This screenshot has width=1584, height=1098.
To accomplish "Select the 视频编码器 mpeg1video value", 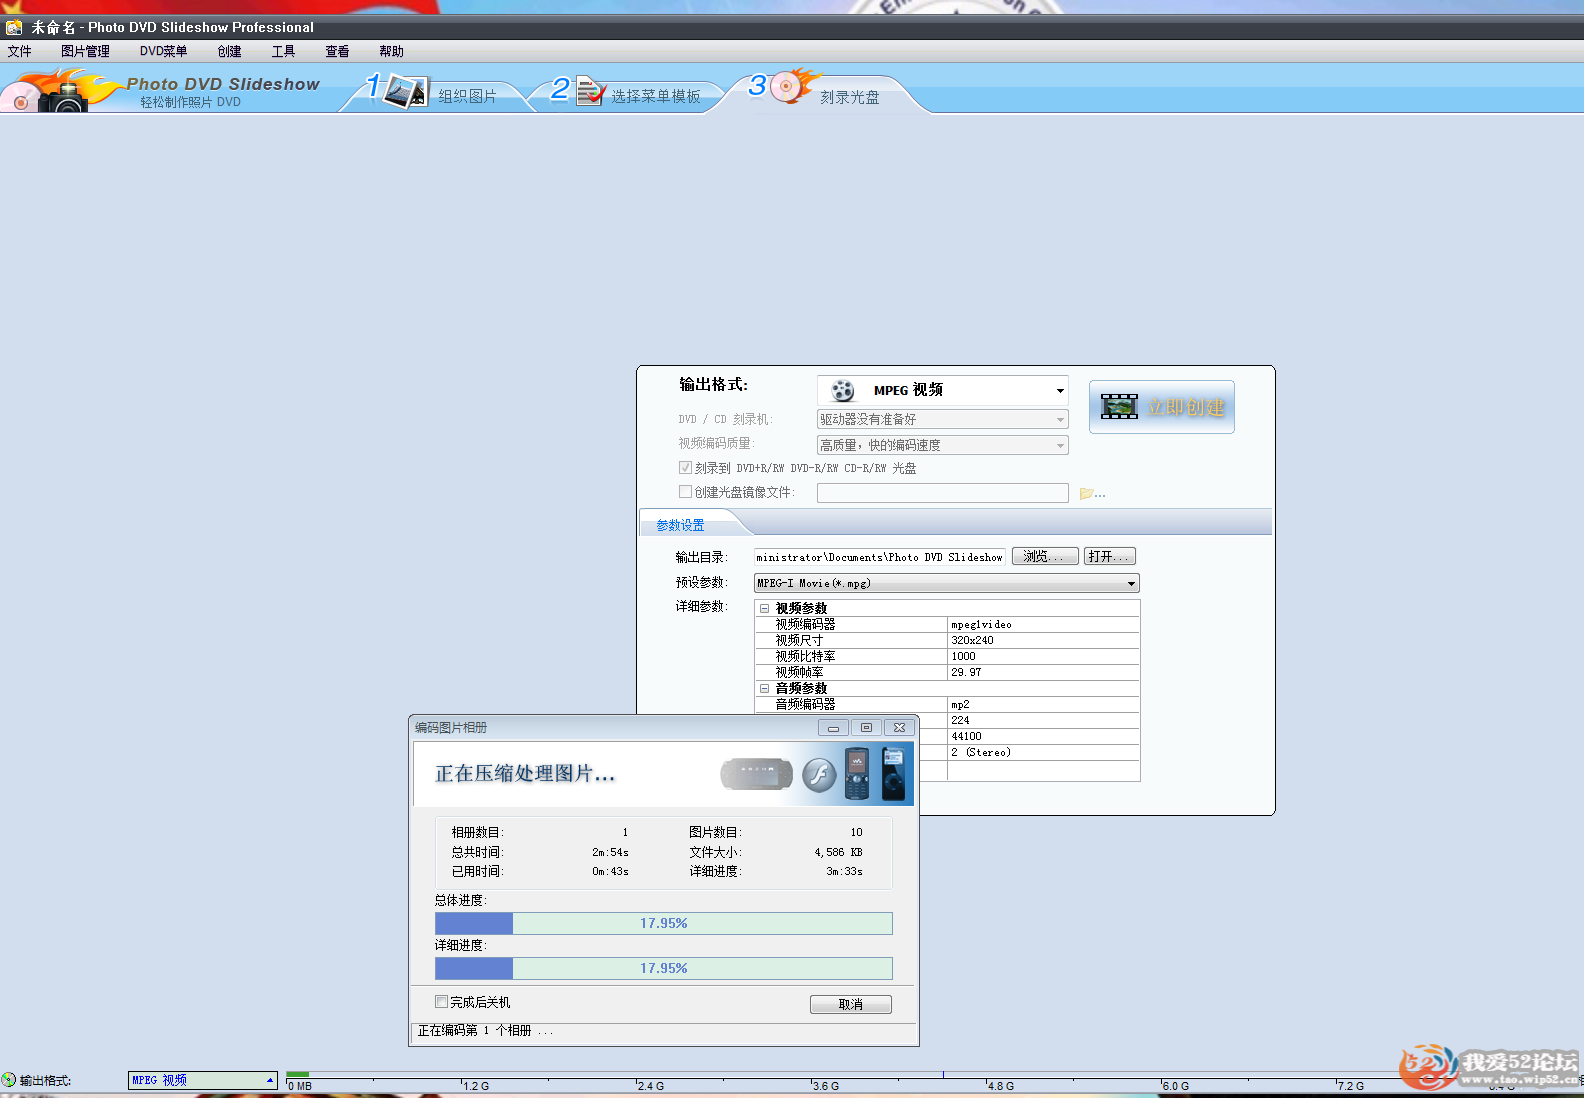I will (1043, 624).
